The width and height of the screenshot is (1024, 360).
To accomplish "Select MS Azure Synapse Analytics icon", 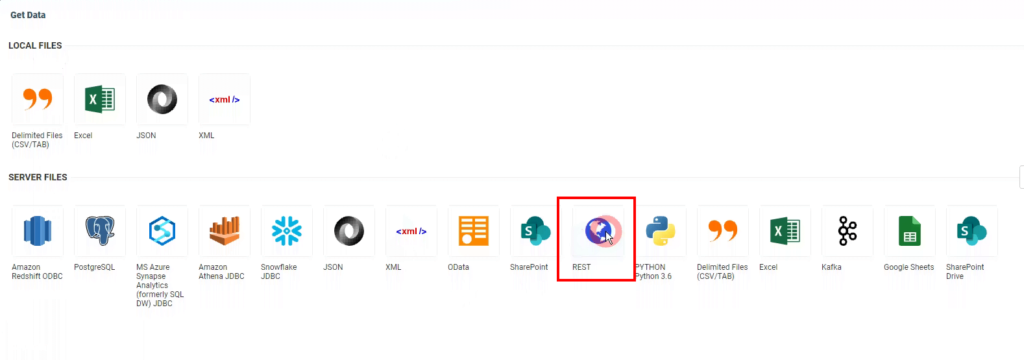I will pyautogui.click(x=162, y=231).
